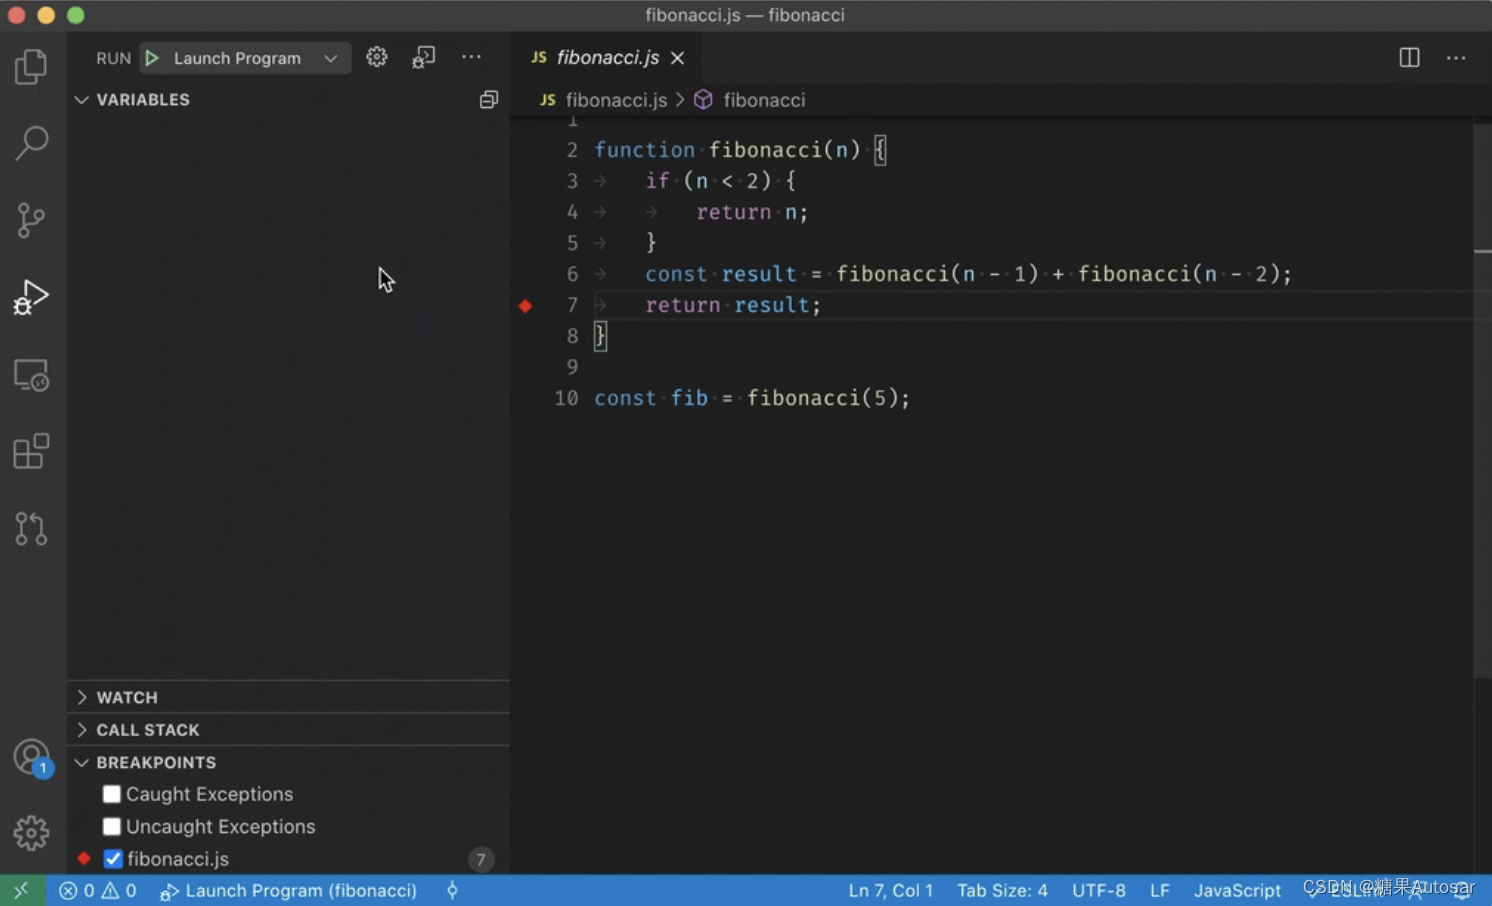Open the Debug Console icon
1492x906 pixels.
tap(423, 57)
